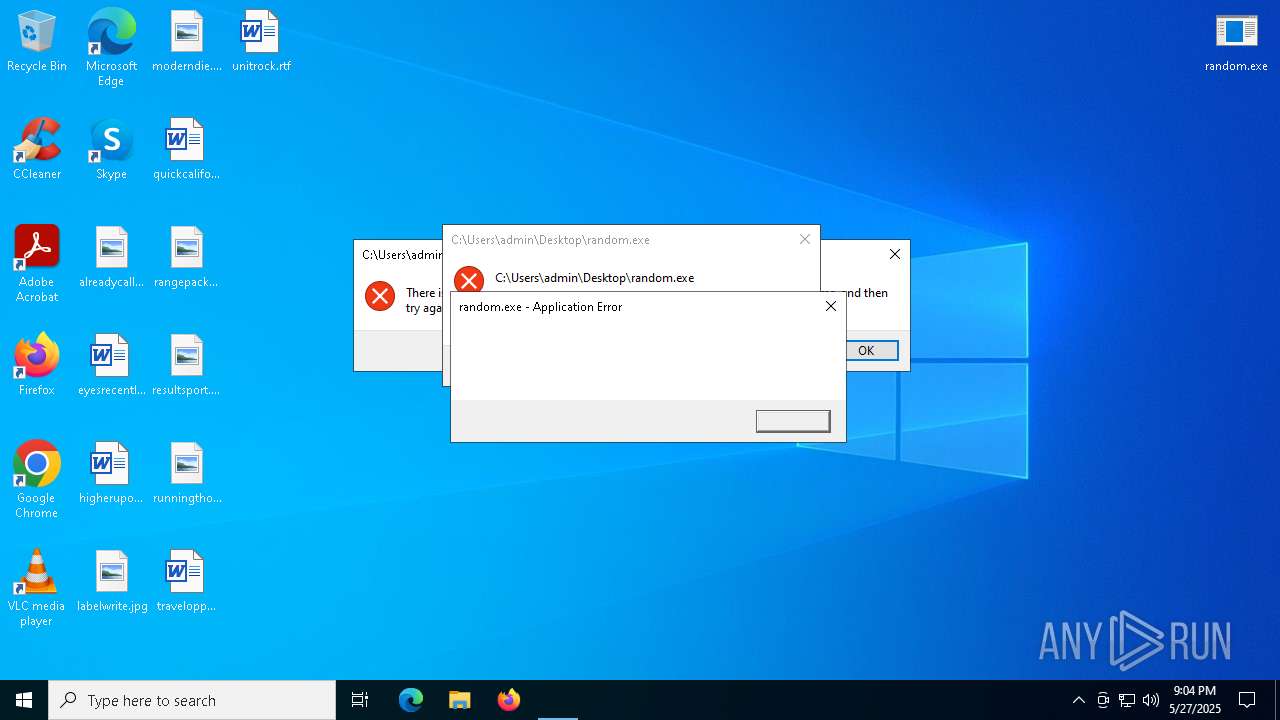Click OK in the rear error dialog
The height and width of the screenshot is (720, 1280).
866,350
